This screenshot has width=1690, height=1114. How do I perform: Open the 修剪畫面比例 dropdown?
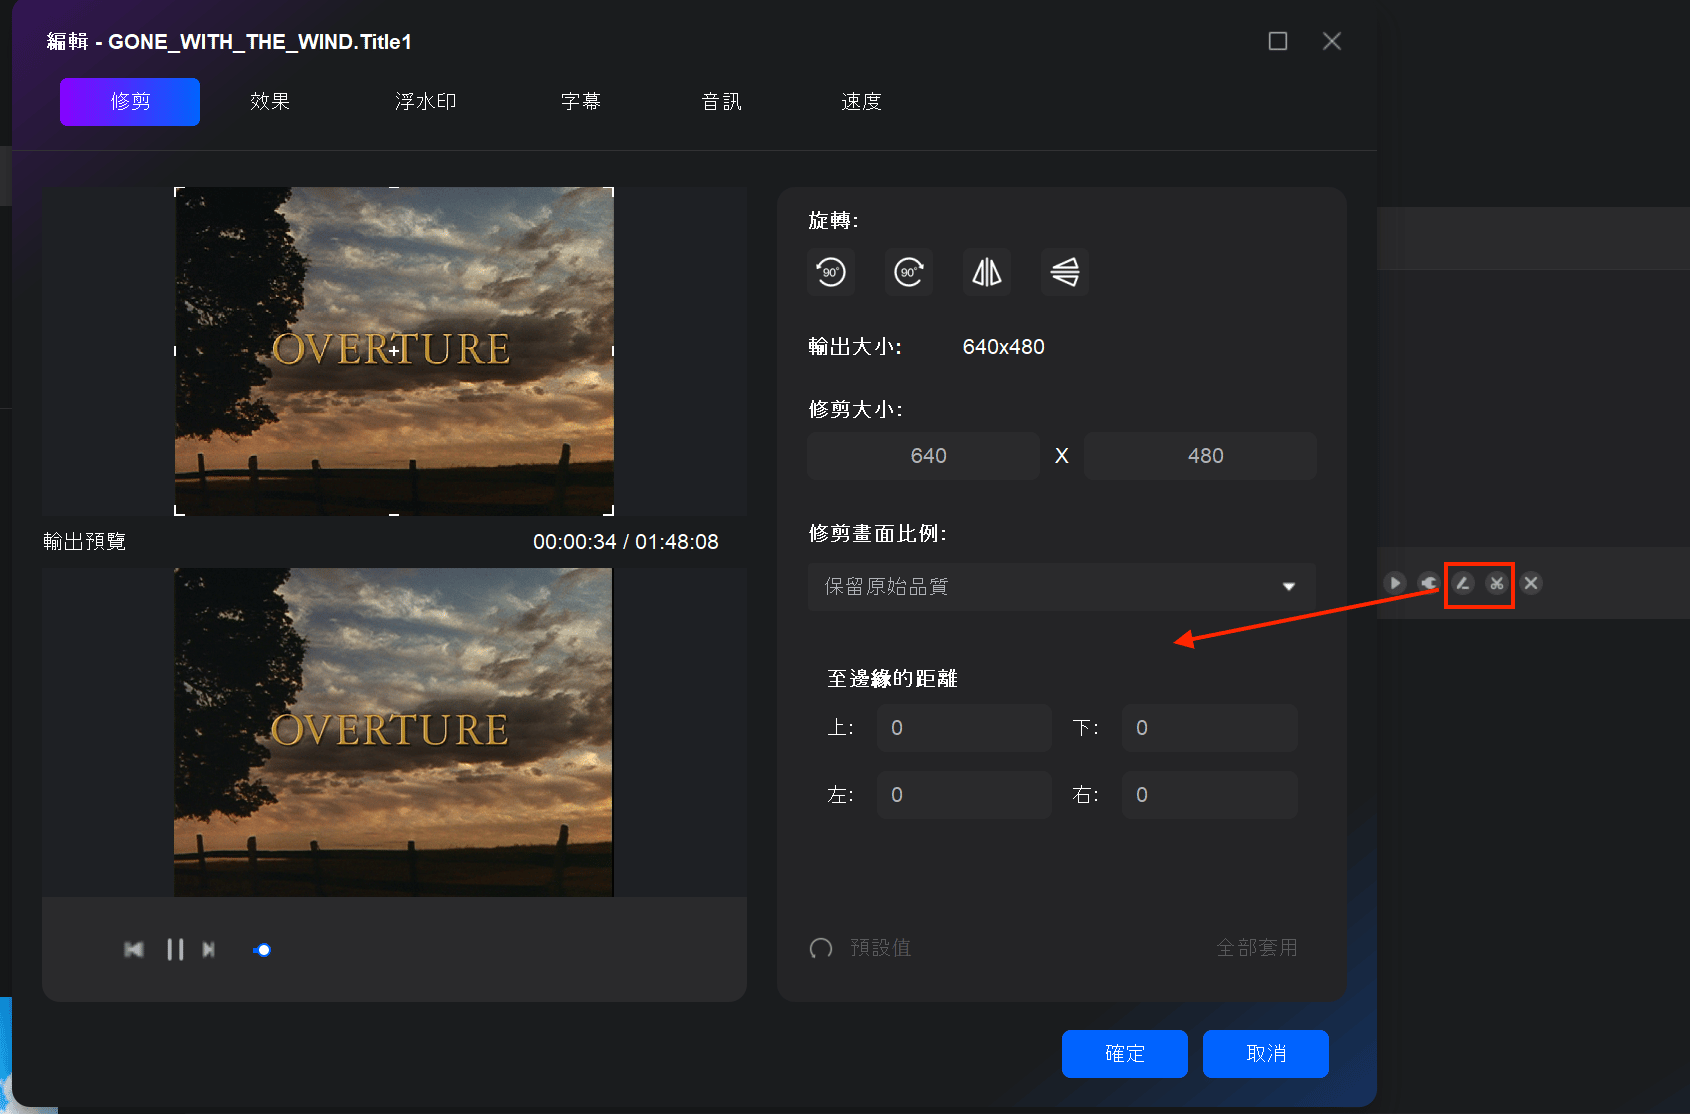click(1062, 587)
